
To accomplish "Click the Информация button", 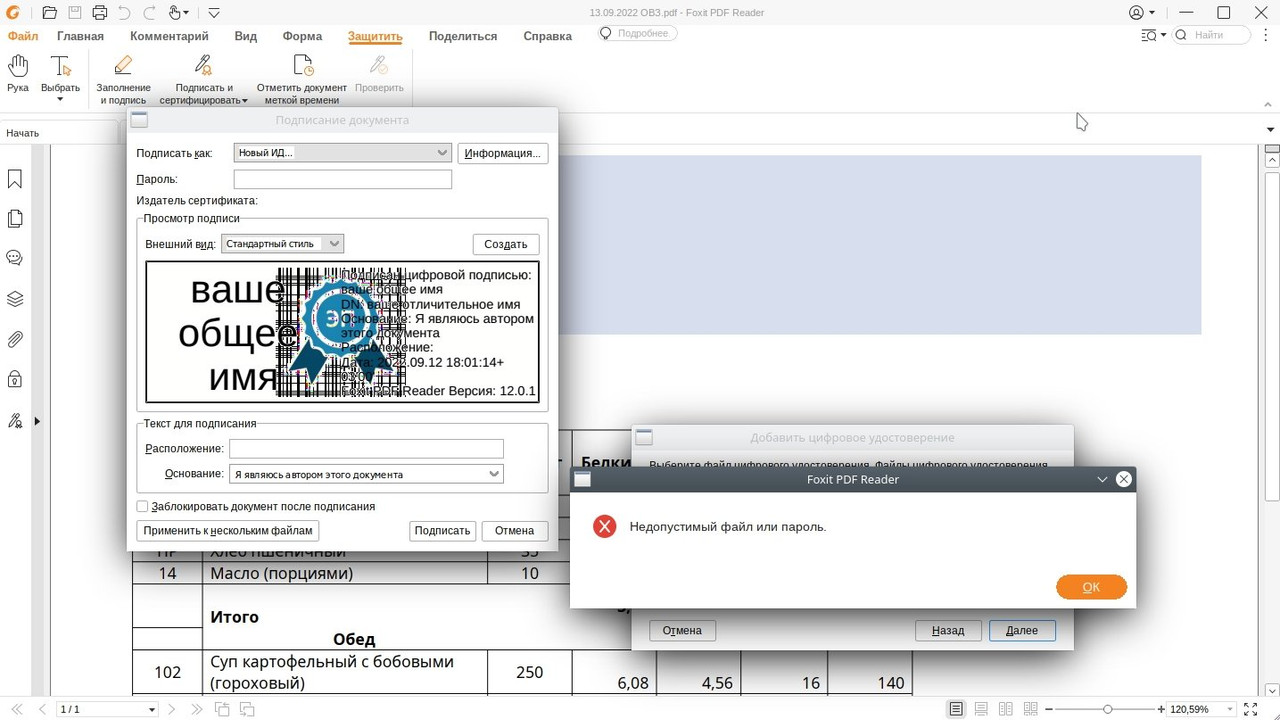I will click(502, 153).
